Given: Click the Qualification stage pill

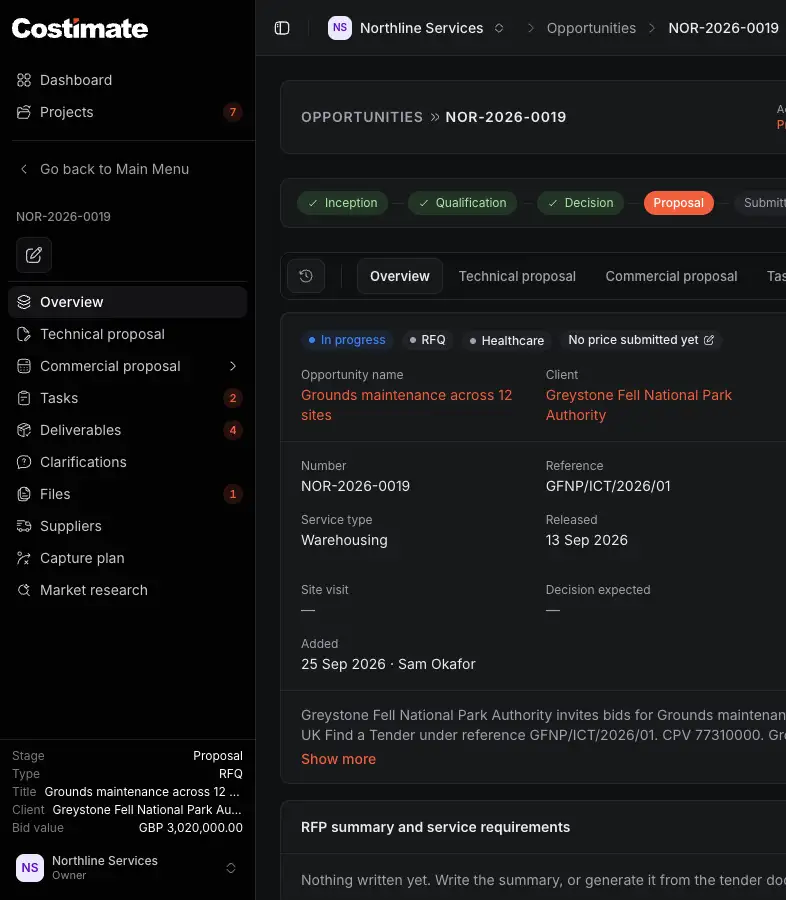Looking at the screenshot, I should pyautogui.click(x=462, y=203).
